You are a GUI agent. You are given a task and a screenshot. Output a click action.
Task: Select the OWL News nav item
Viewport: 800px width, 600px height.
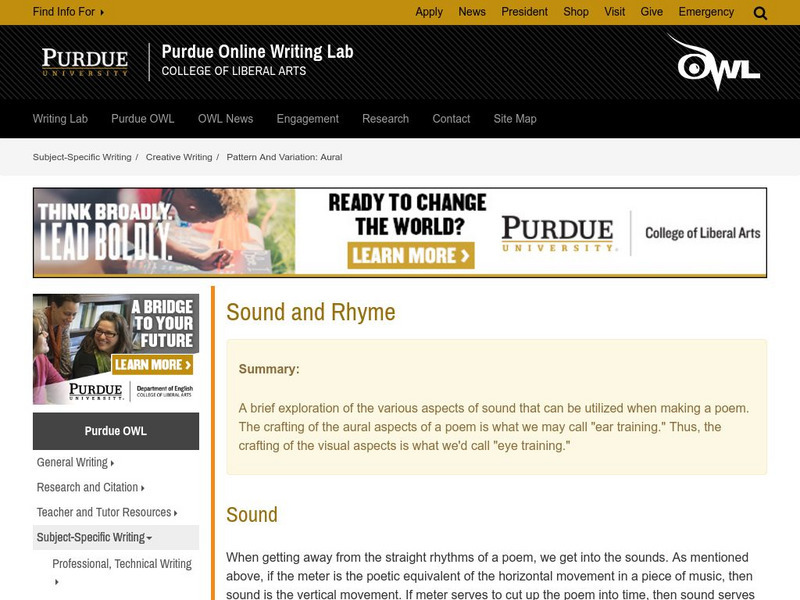click(x=226, y=119)
